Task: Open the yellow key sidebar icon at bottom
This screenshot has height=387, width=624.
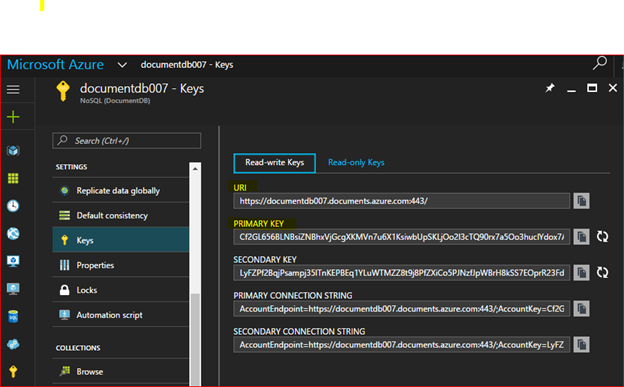Action: point(13,371)
